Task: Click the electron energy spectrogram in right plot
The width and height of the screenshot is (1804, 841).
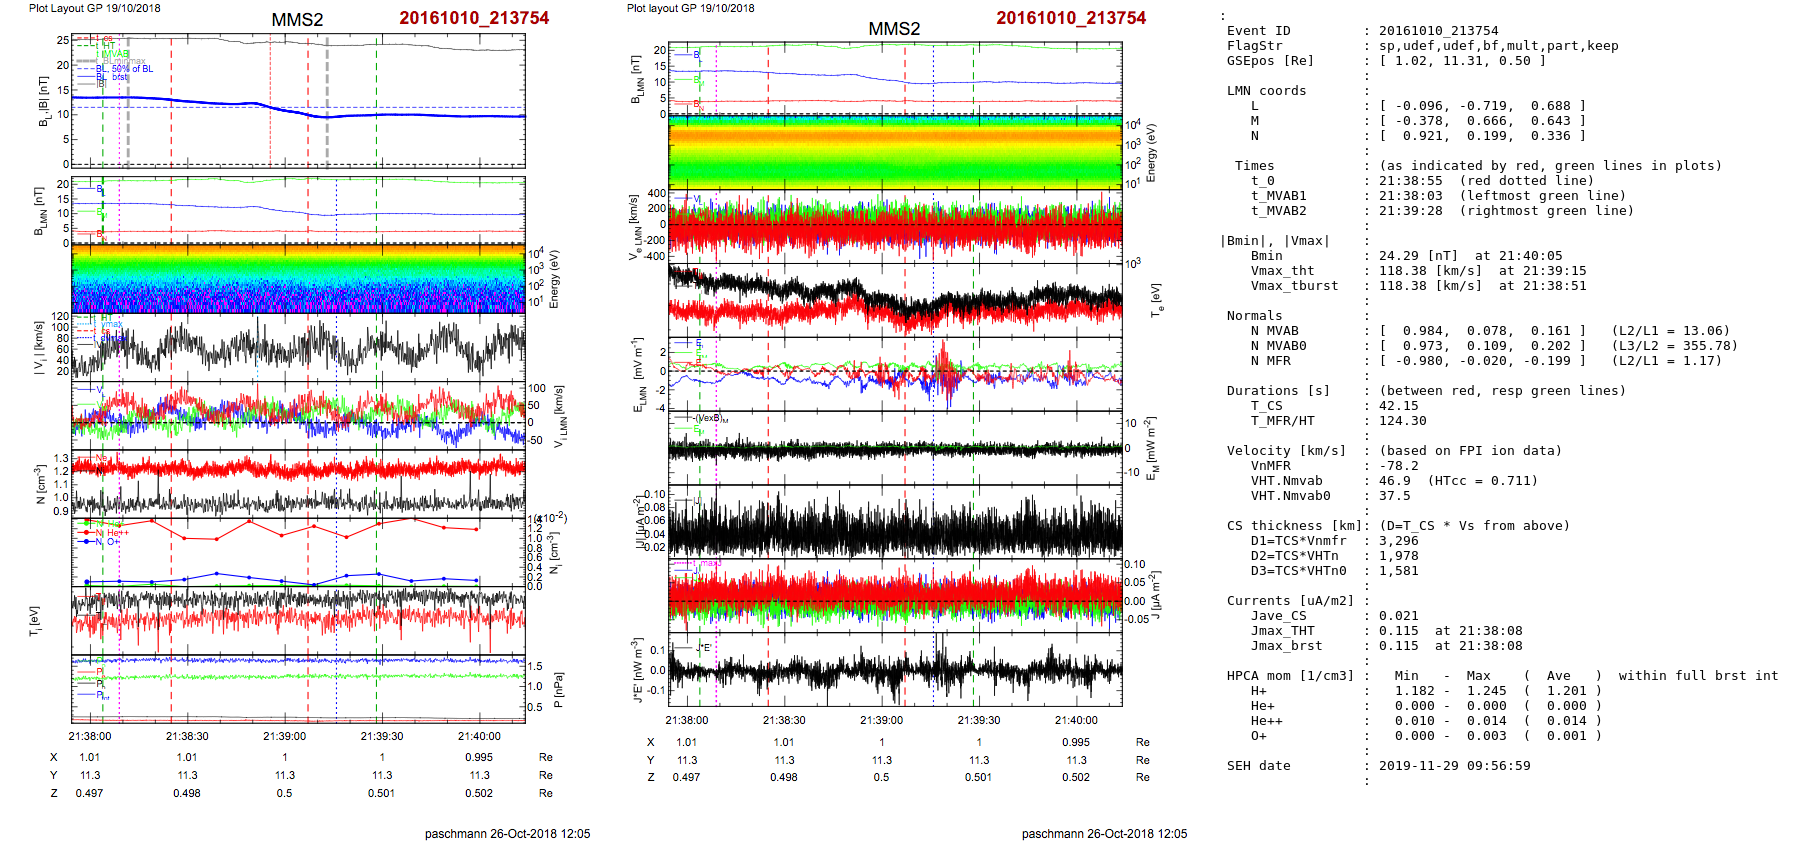Action: click(x=894, y=152)
